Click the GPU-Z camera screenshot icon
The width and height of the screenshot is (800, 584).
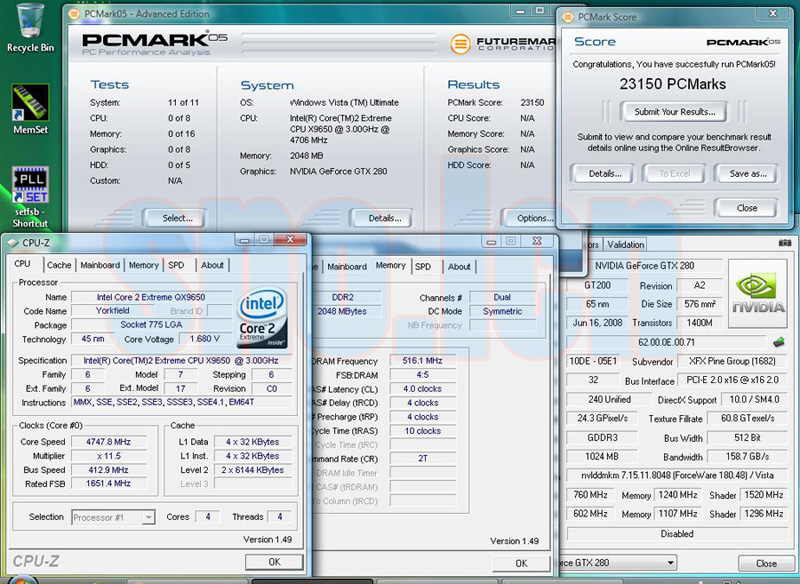[x=785, y=243]
